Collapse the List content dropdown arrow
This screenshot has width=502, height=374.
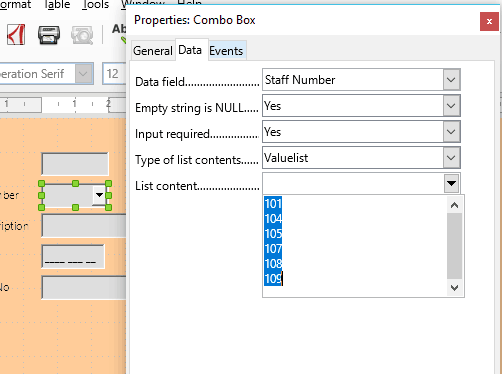pyautogui.click(x=451, y=184)
